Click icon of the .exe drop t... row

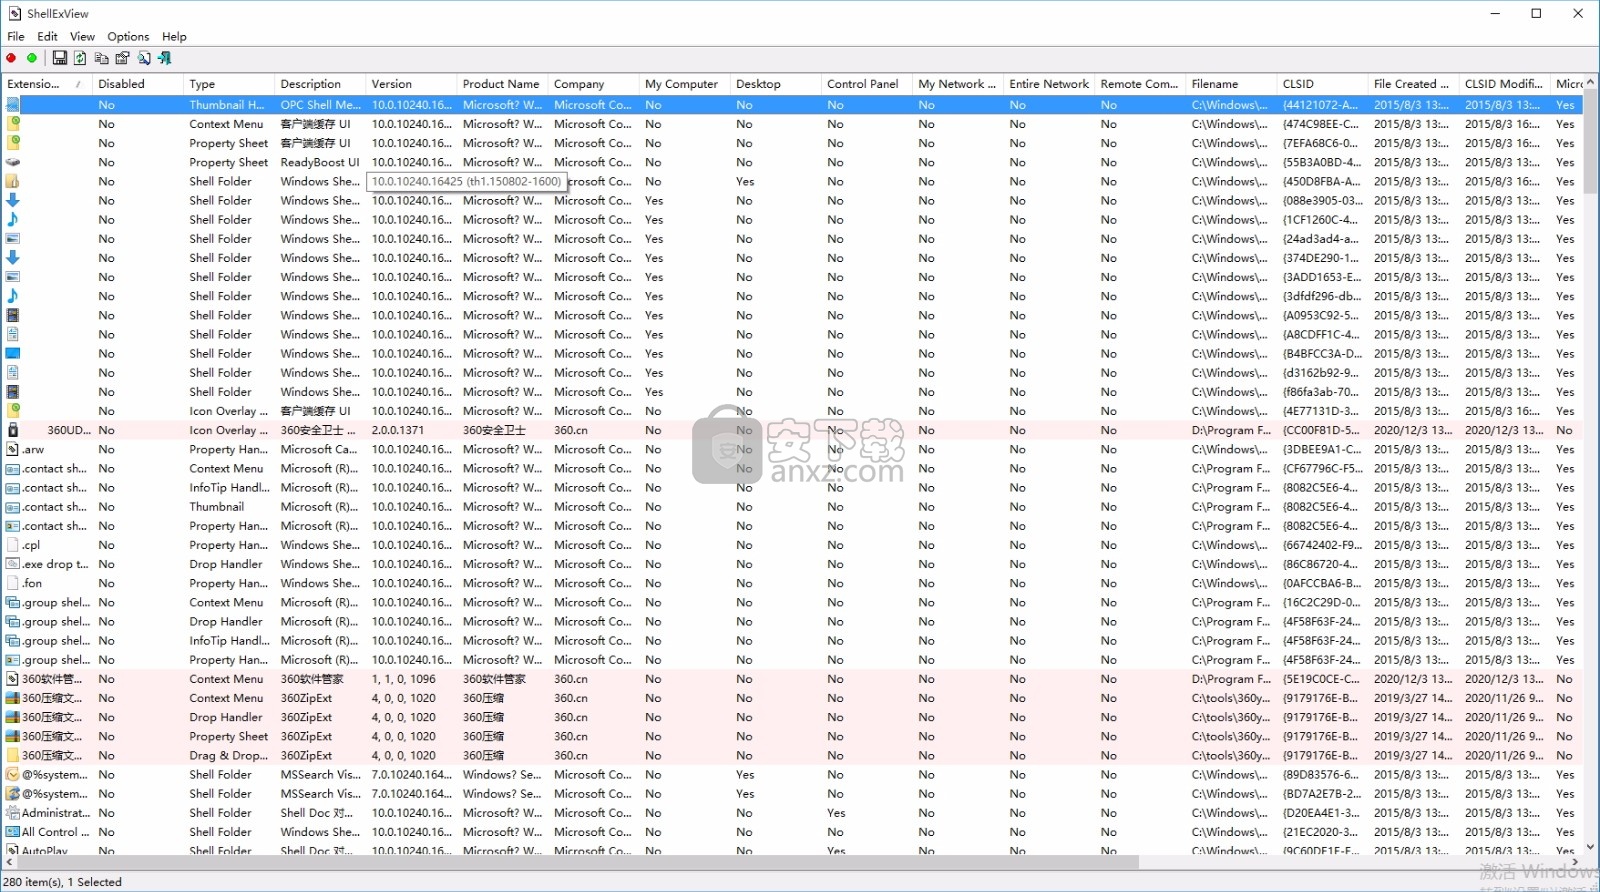click(x=13, y=564)
